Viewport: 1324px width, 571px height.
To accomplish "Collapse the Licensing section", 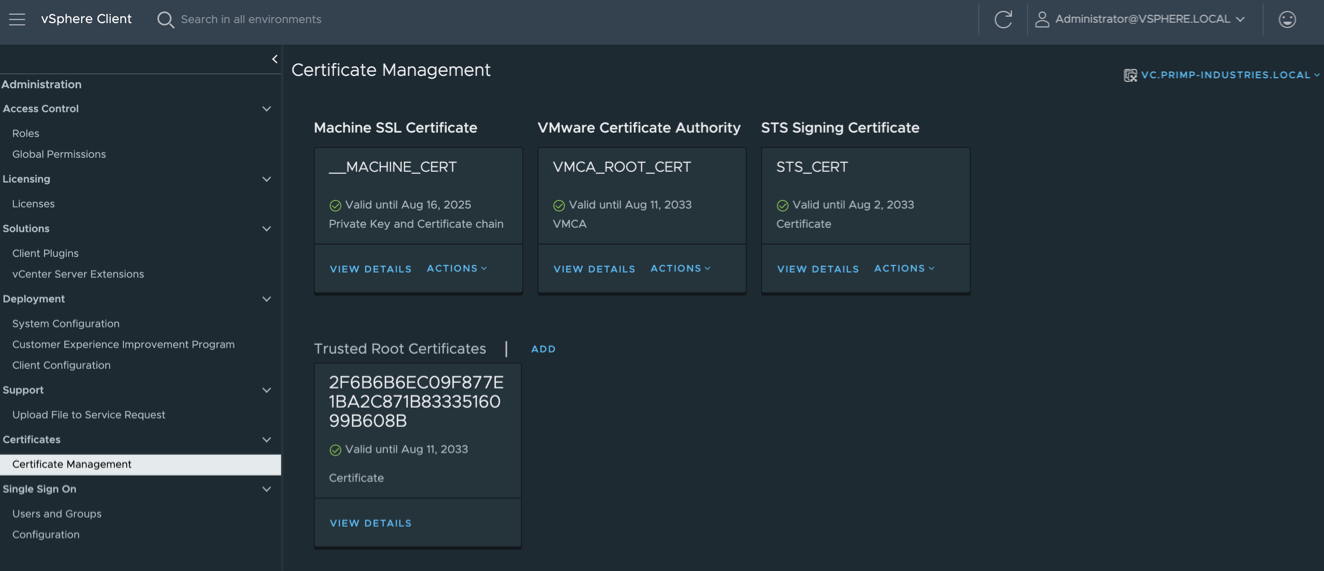I will click(266, 179).
